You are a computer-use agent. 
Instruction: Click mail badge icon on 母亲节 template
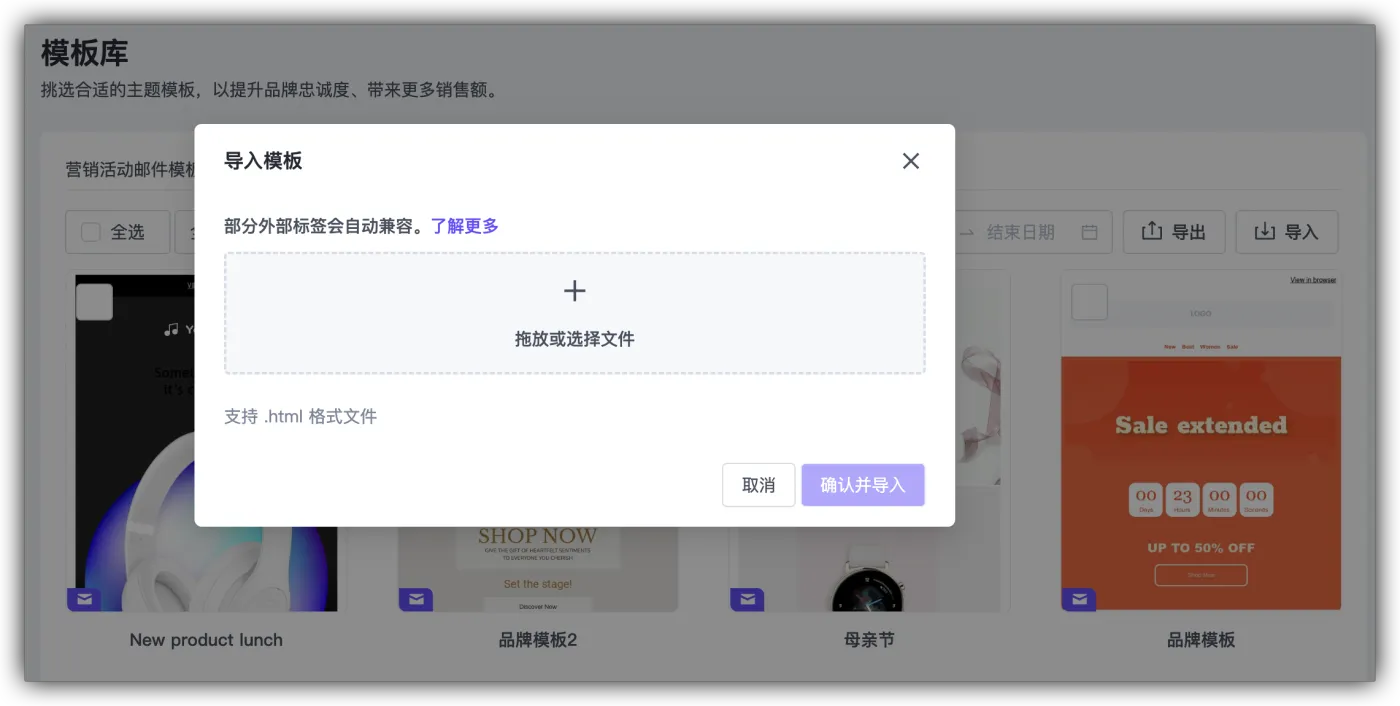point(747,599)
